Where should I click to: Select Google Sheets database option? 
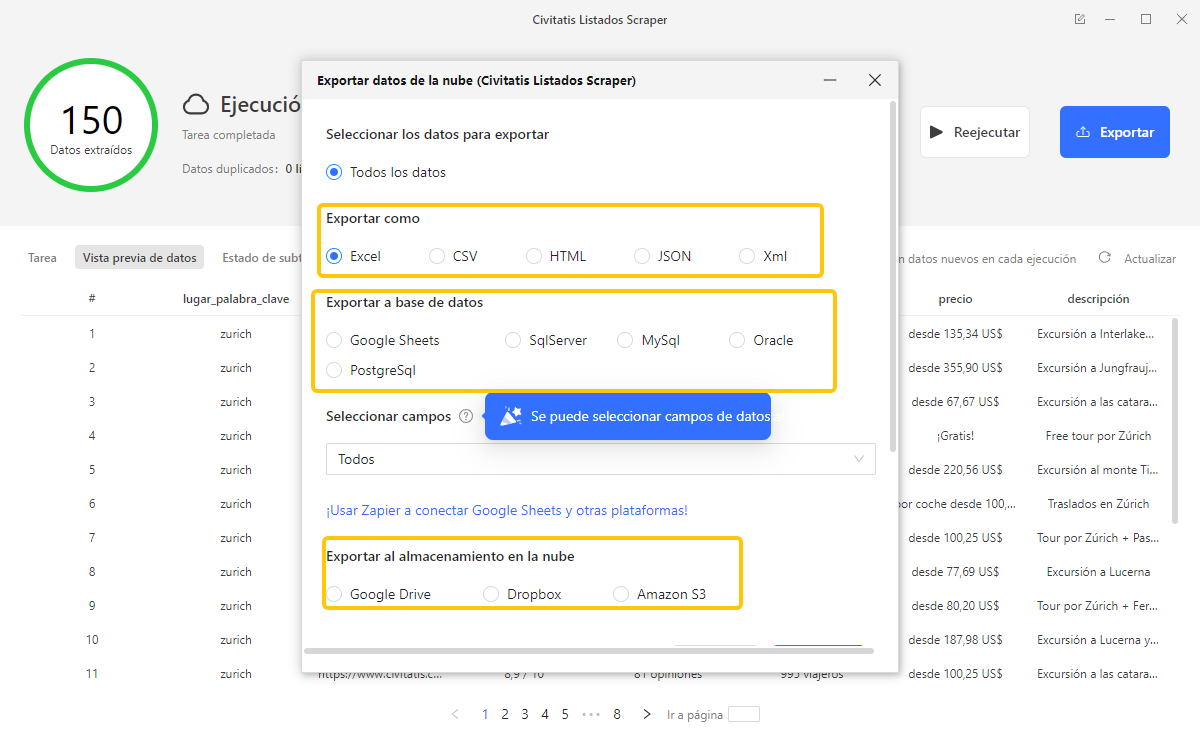tap(334, 340)
